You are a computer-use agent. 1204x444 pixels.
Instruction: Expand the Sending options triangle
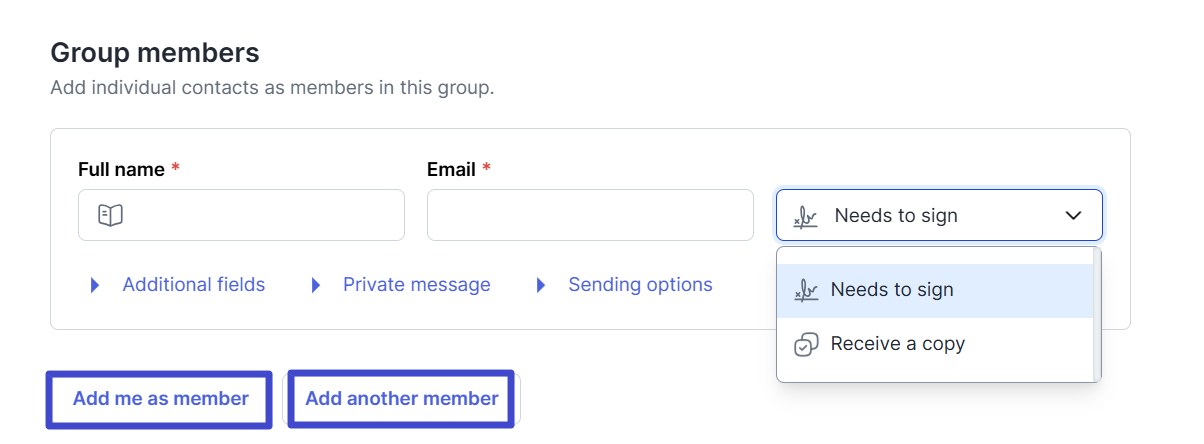click(541, 285)
